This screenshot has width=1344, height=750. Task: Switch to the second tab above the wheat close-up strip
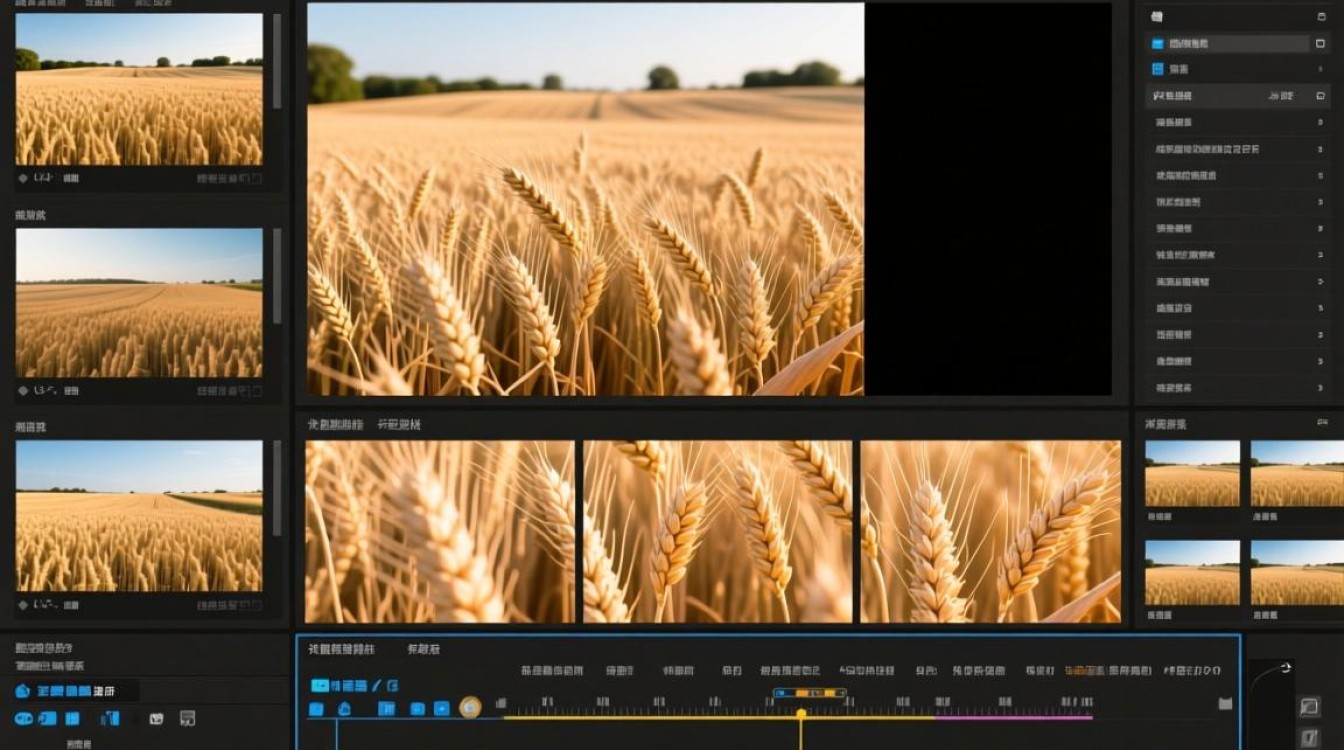click(399, 425)
